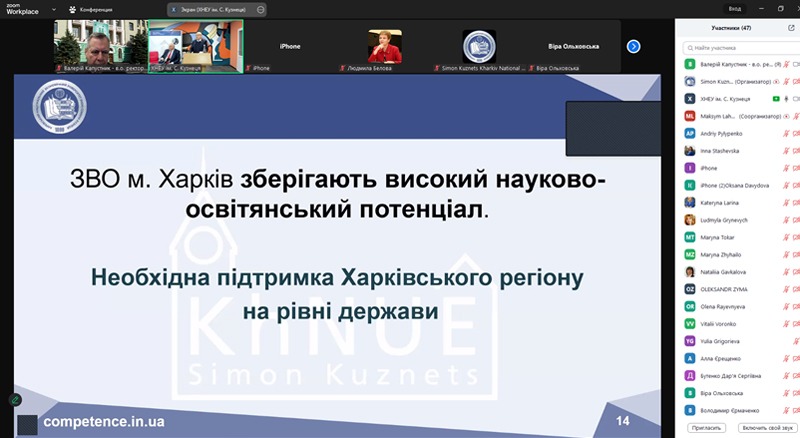Click the Найти участника search field

tap(740, 47)
